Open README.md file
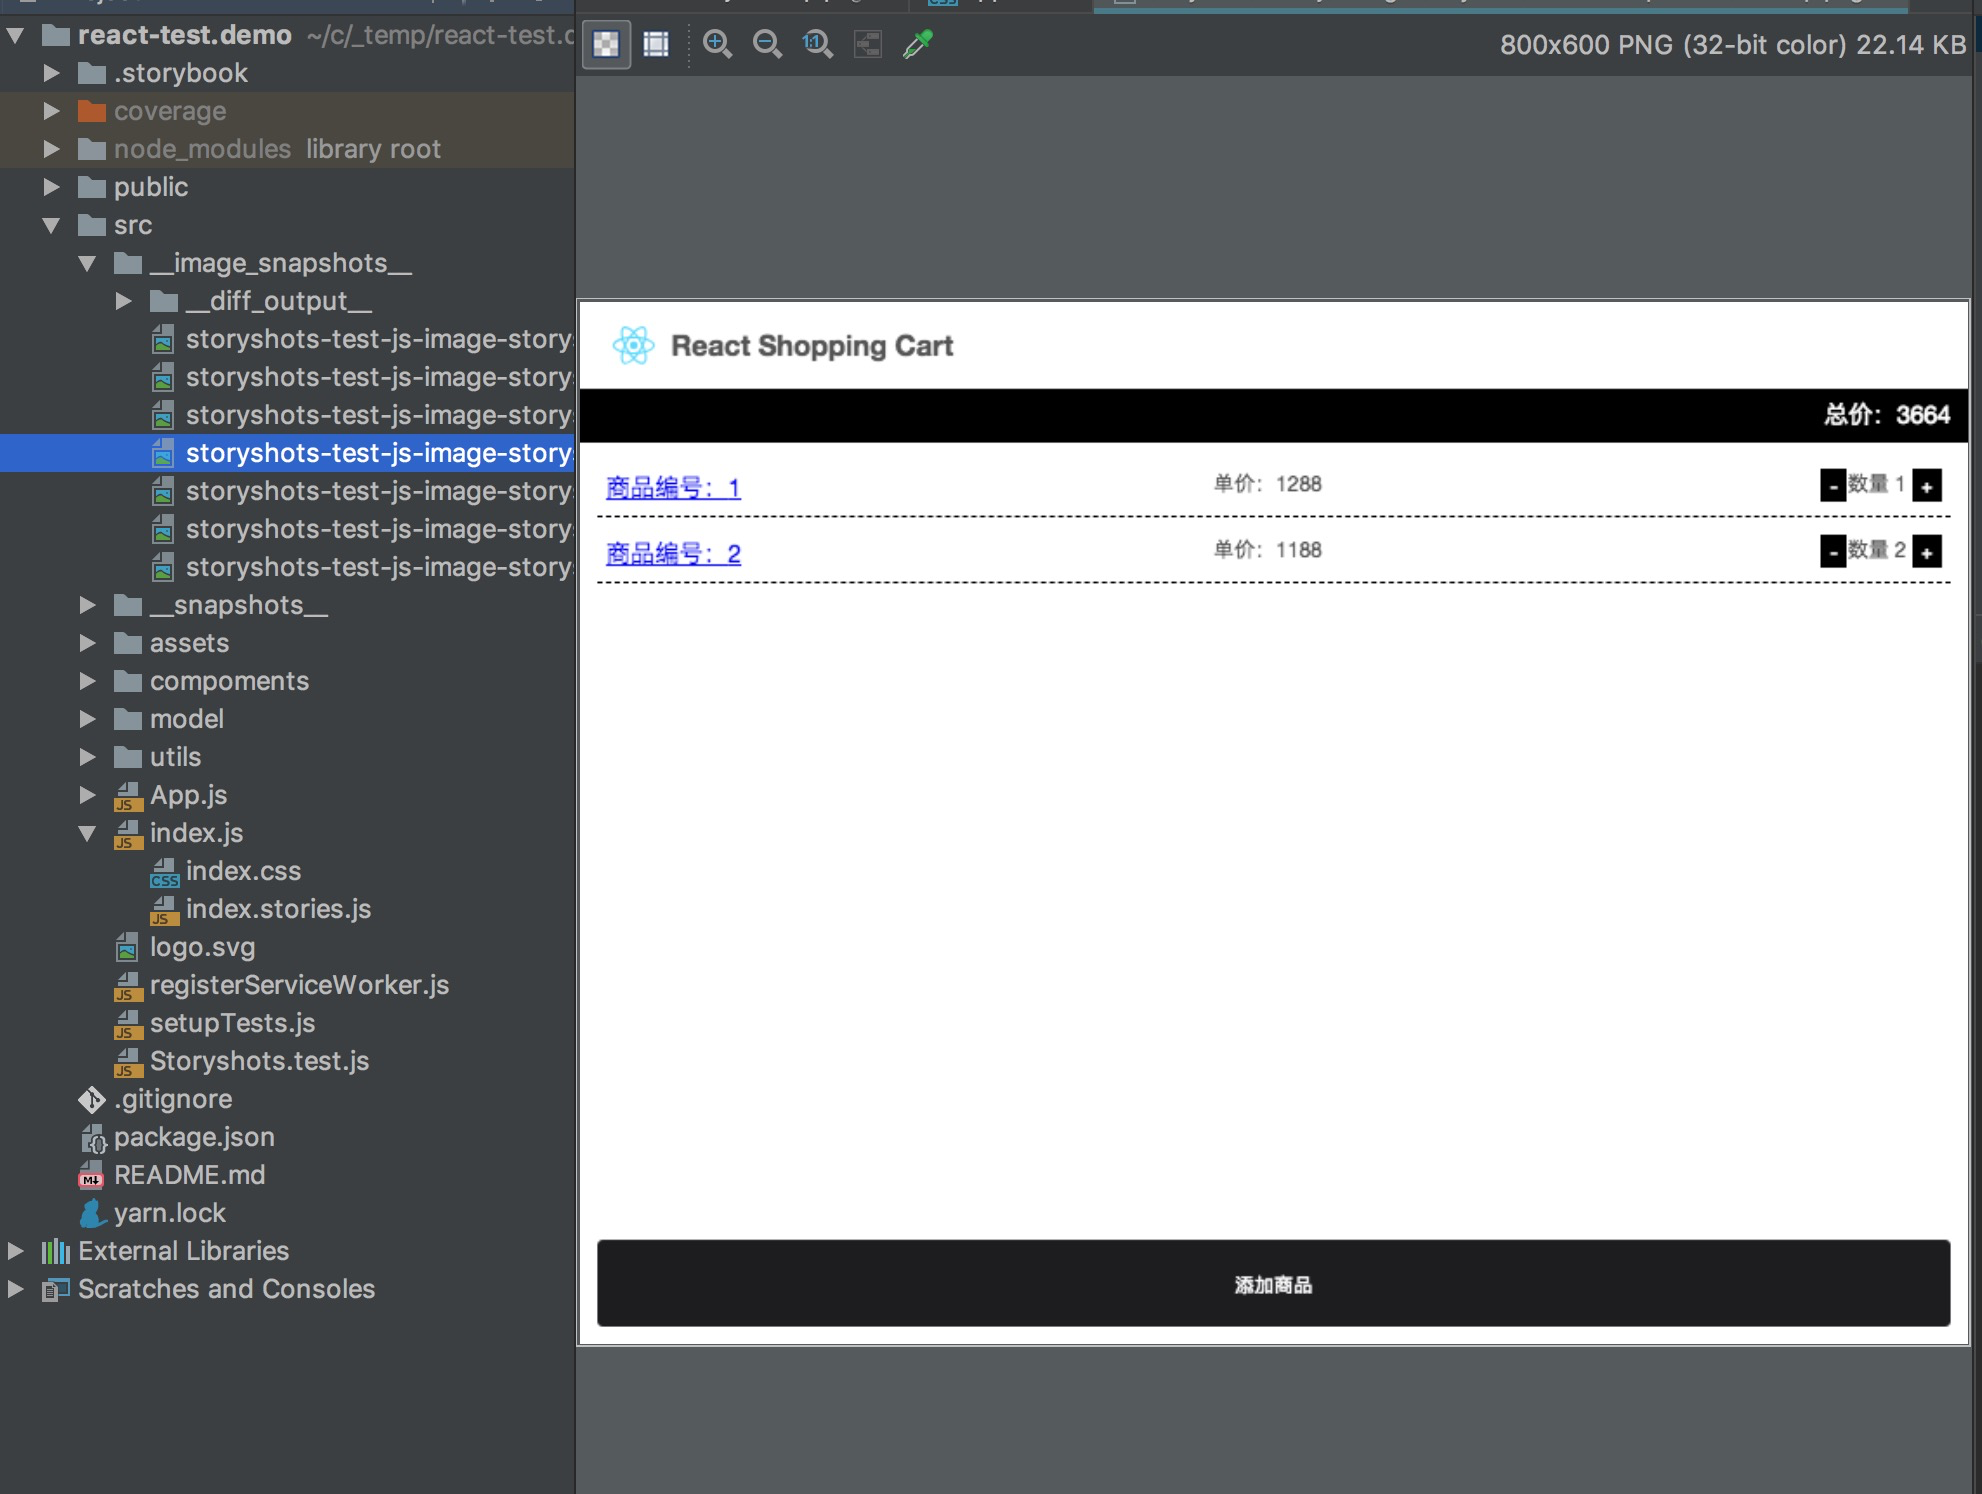The height and width of the screenshot is (1494, 1982). (189, 1175)
